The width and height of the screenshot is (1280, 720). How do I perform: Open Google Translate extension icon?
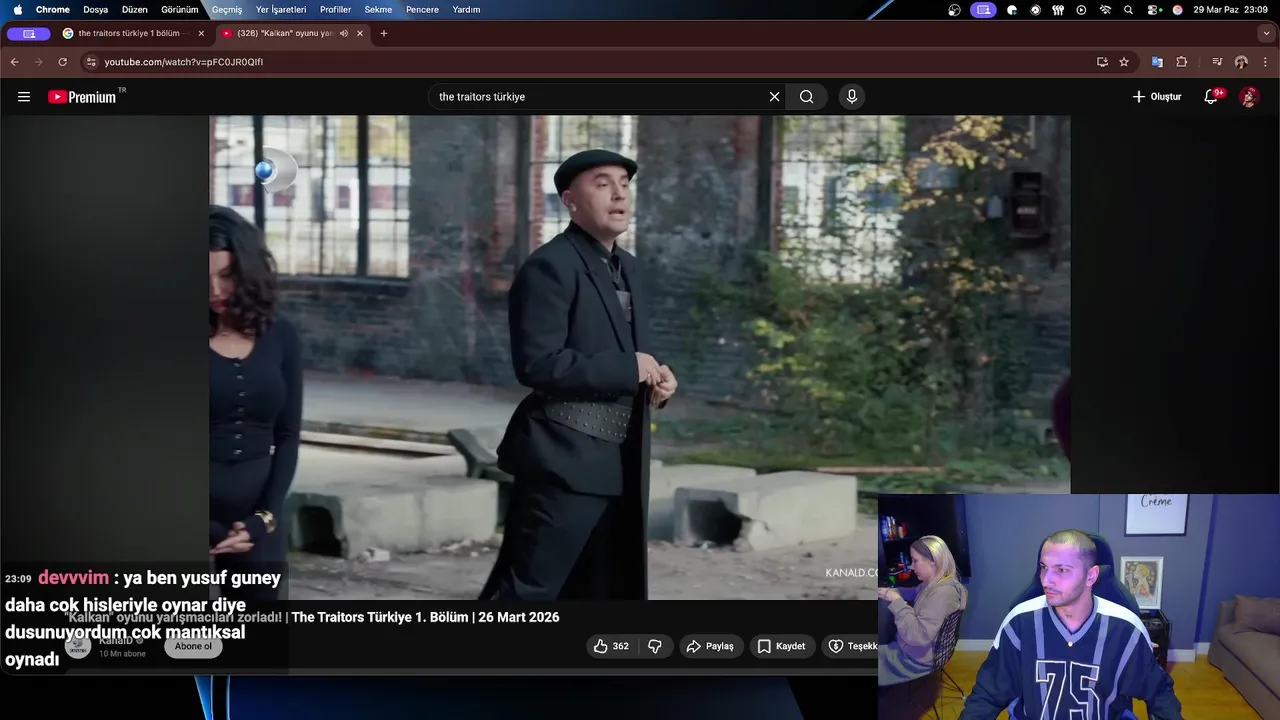tap(1157, 62)
